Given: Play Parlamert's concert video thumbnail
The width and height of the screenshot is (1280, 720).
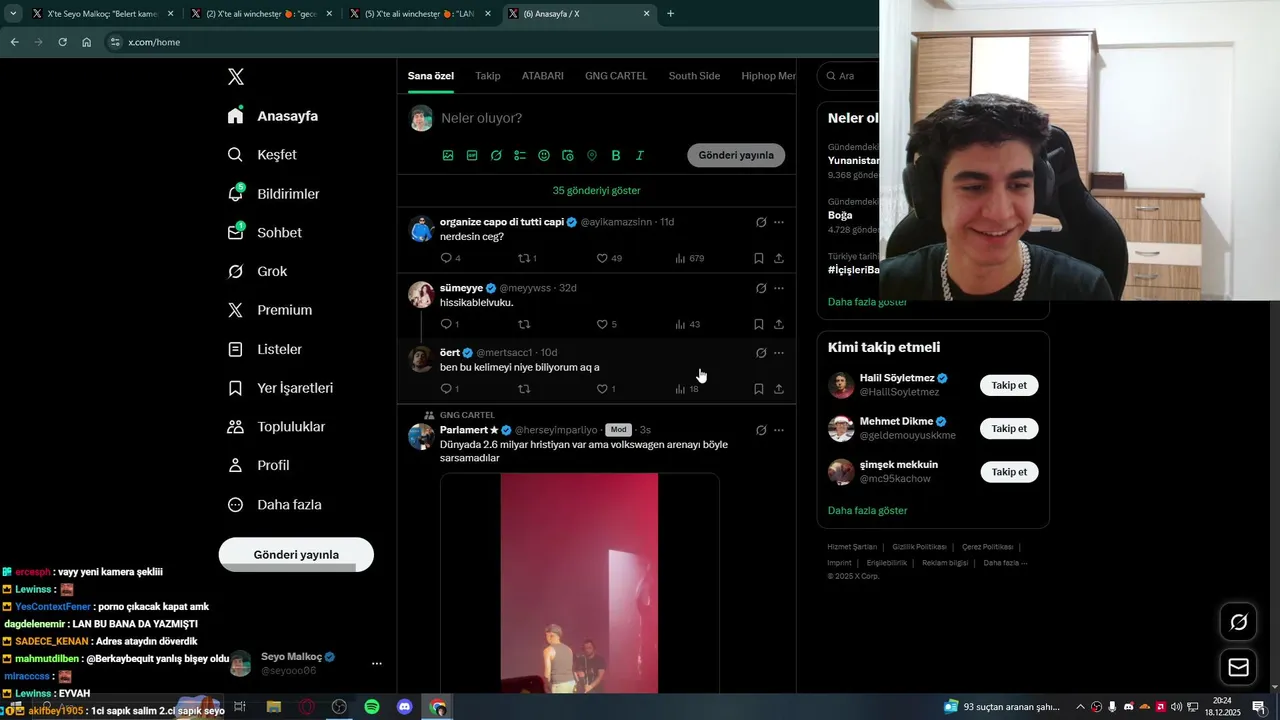Looking at the screenshot, I should 579,583.
